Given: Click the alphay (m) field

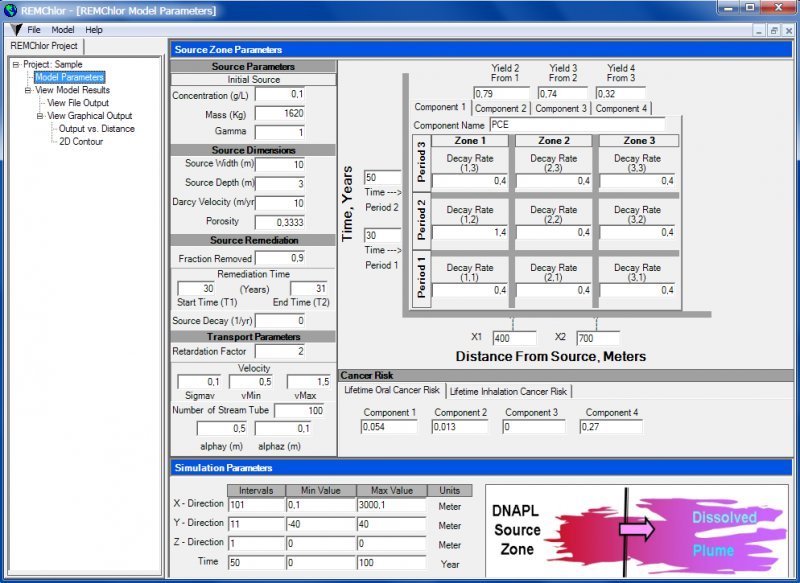Looking at the screenshot, I should coord(222,428).
